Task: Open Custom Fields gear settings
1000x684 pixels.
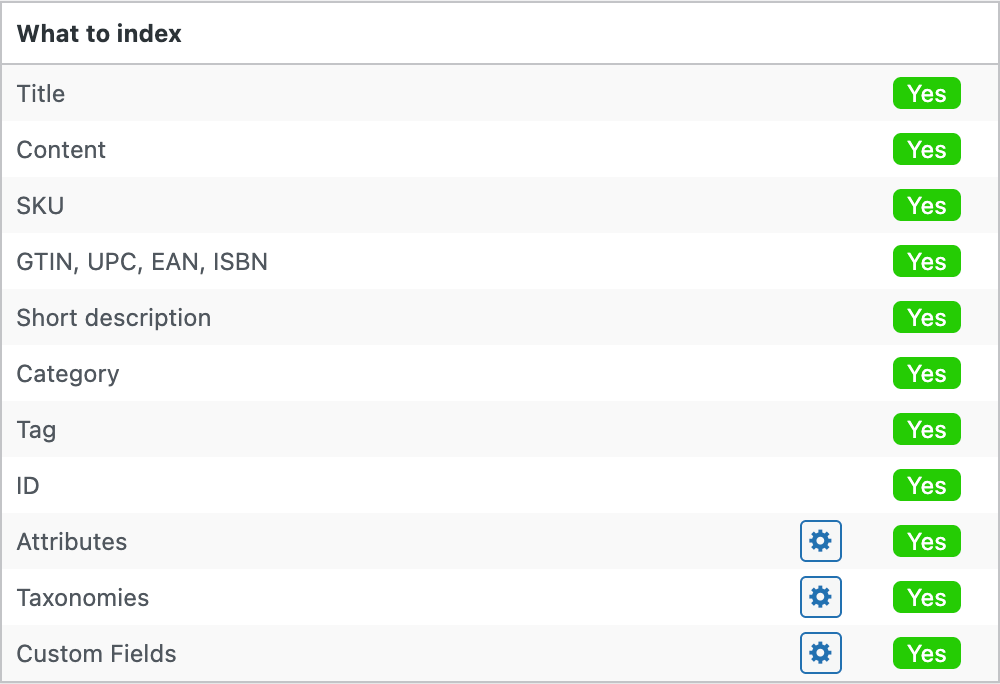Action: tap(820, 654)
